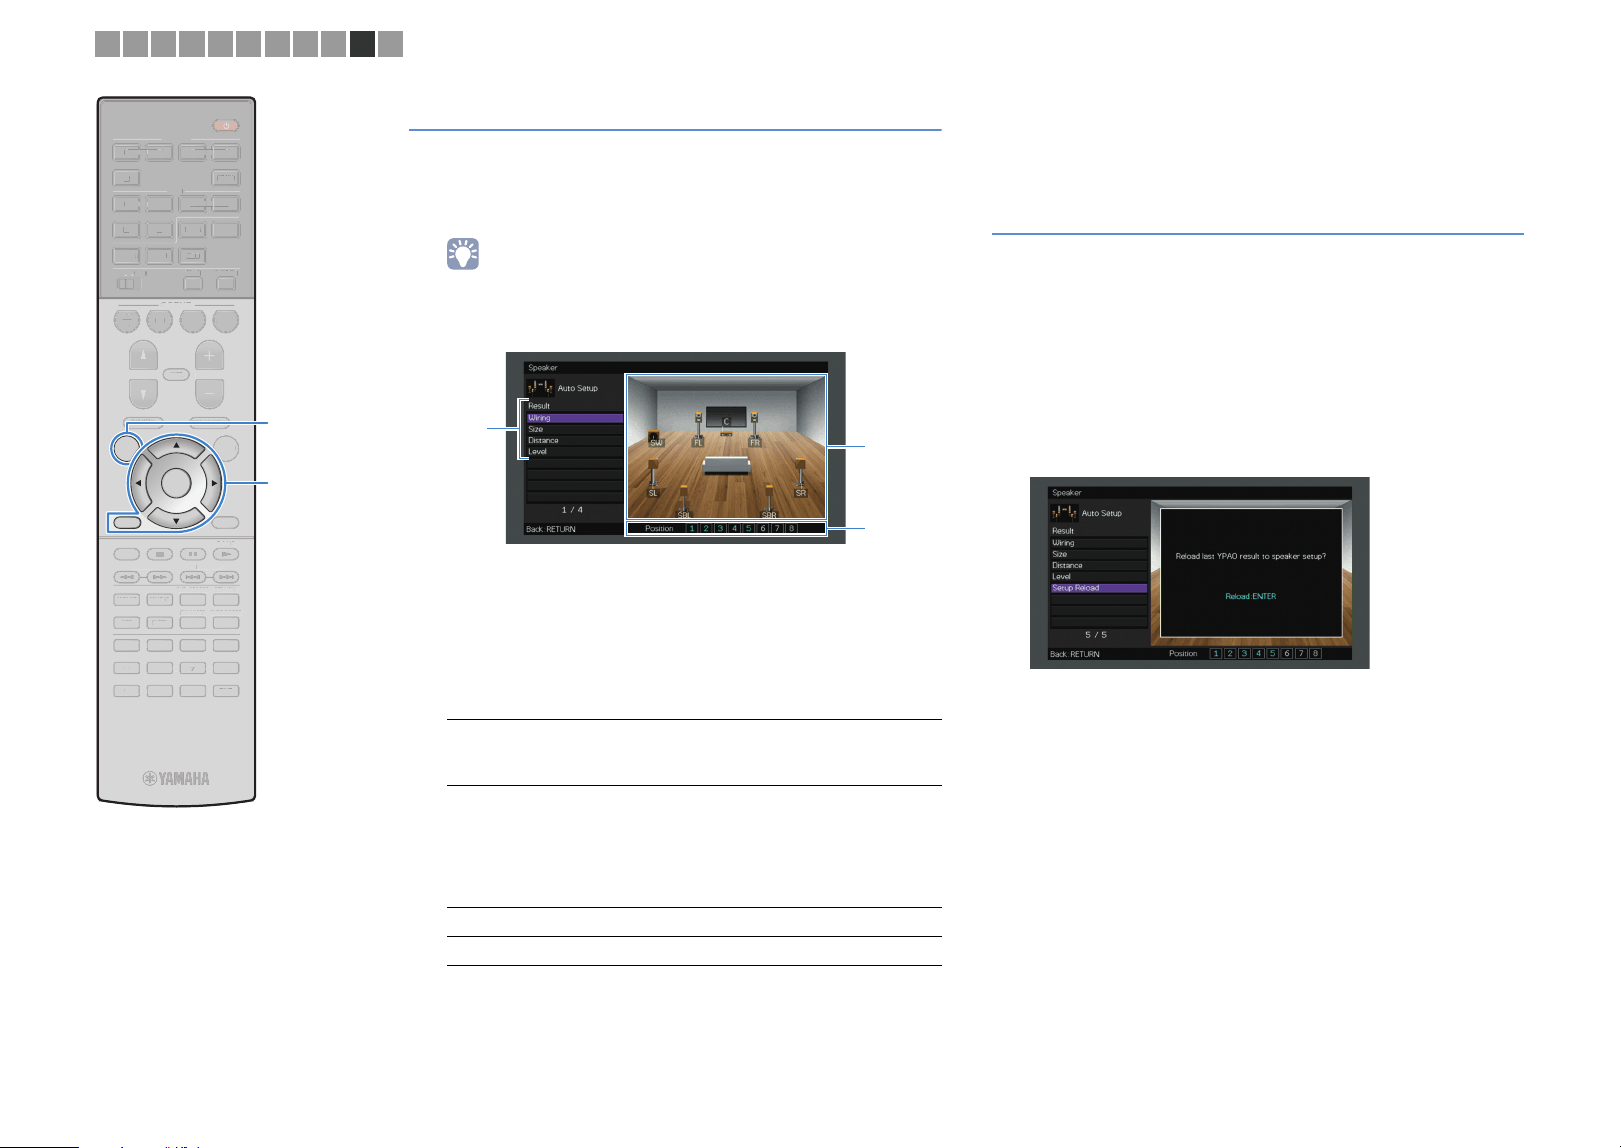
Task: Click the SR surround right speaker icon
Action: point(800,478)
